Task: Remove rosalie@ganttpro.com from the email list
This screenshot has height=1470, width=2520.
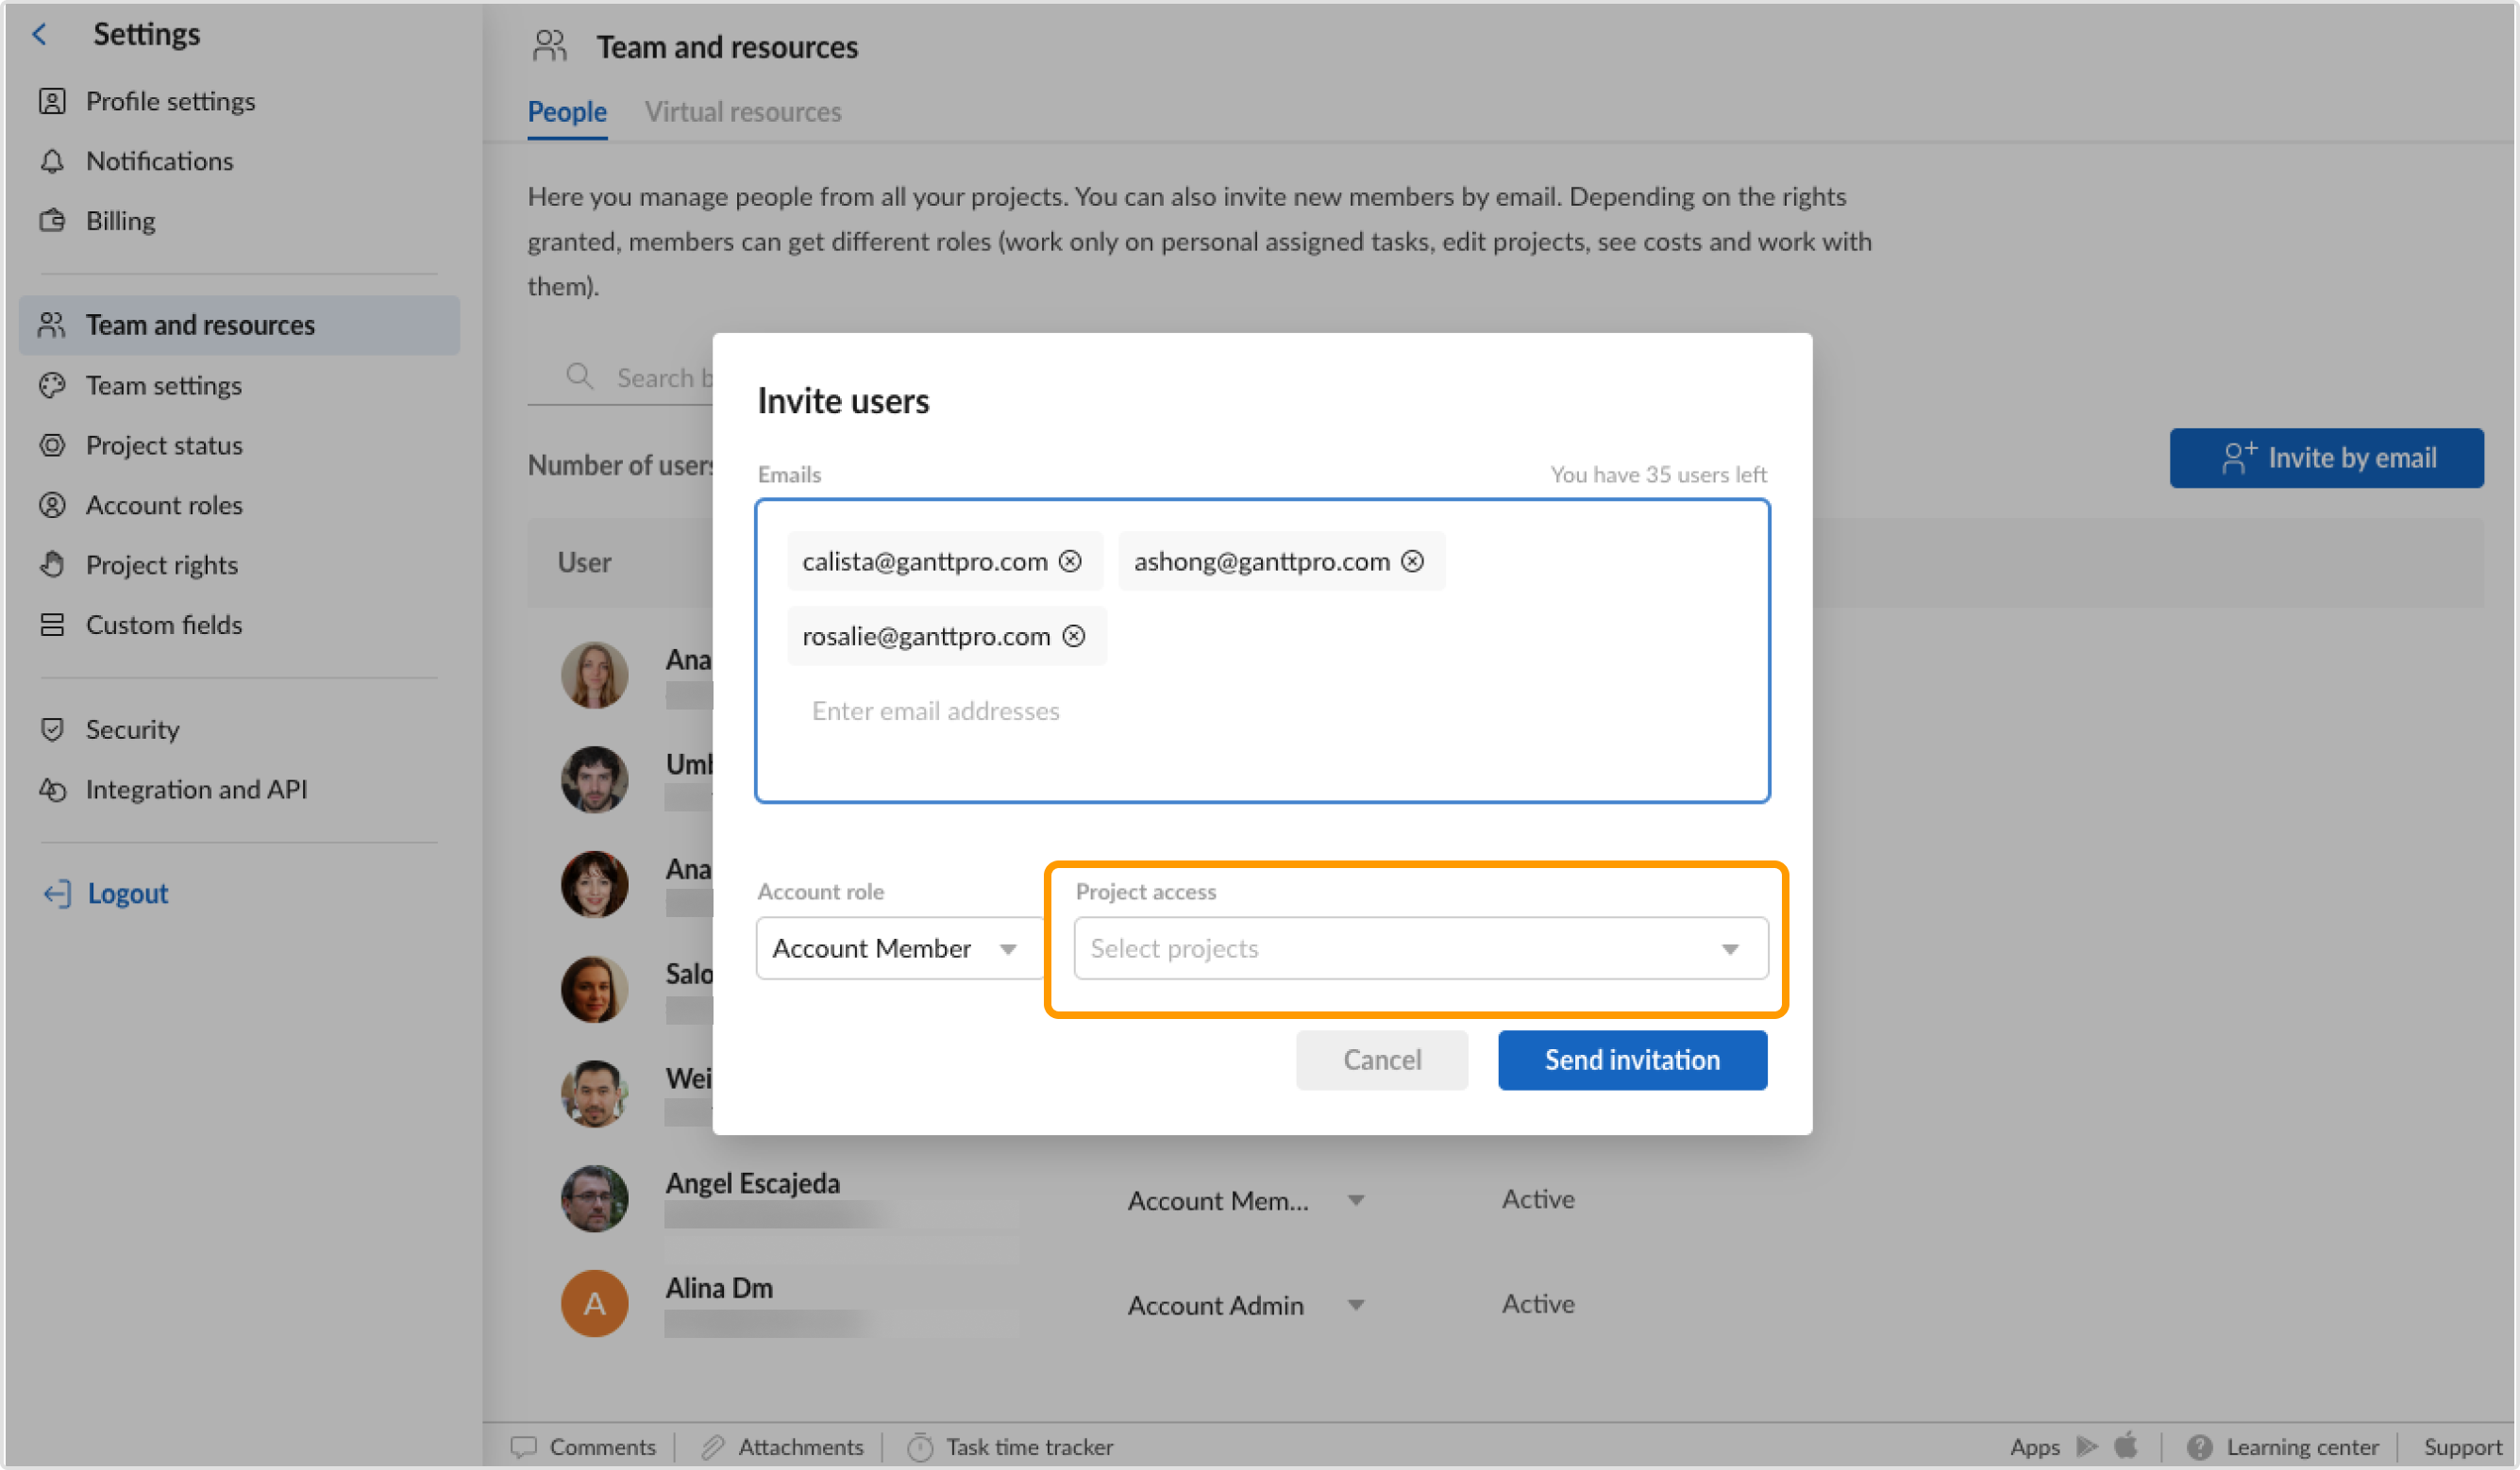Action: (x=1074, y=636)
